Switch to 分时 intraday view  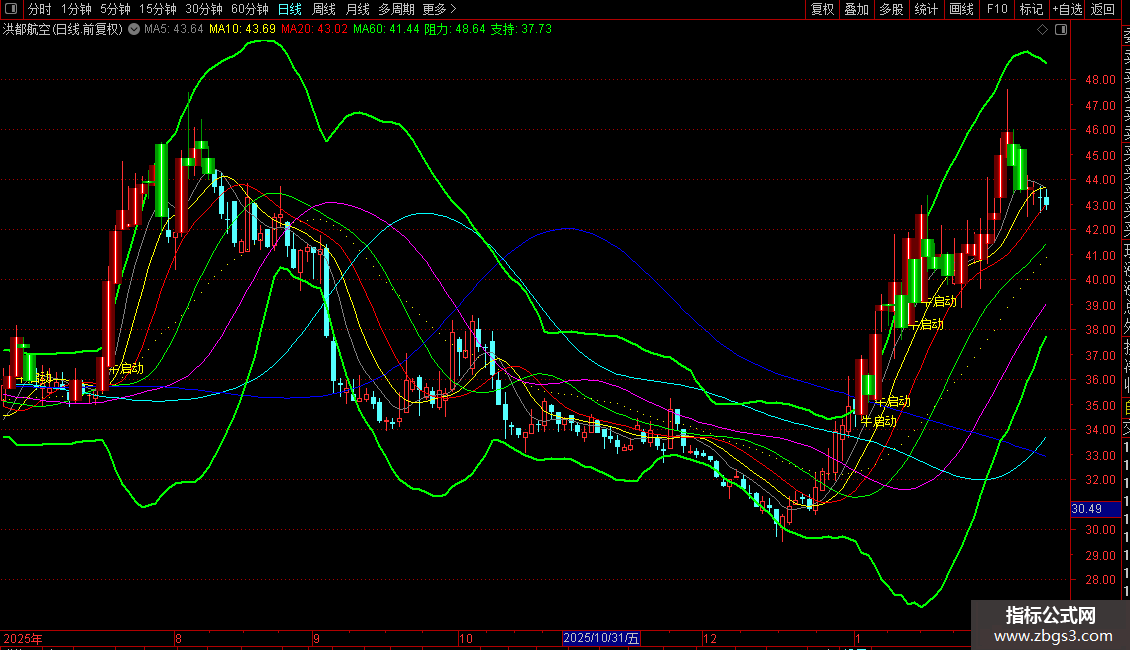click(39, 9)
